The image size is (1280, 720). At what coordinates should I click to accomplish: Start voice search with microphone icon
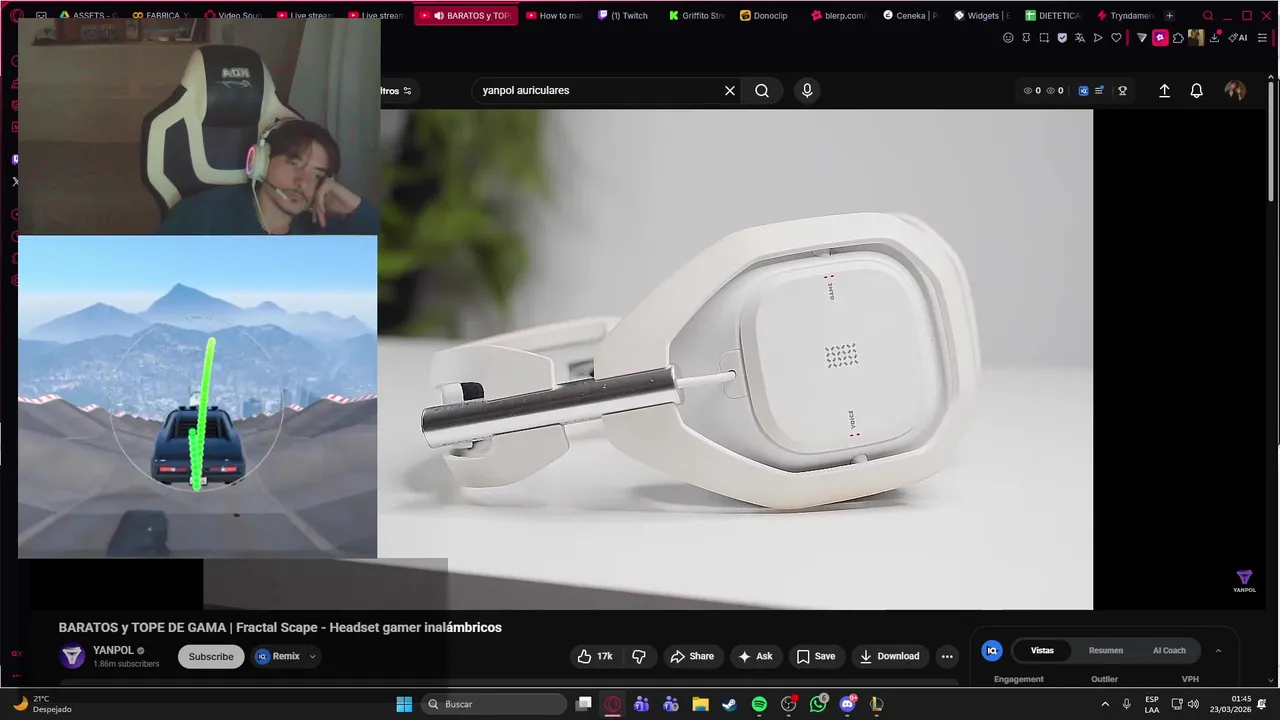807,91
